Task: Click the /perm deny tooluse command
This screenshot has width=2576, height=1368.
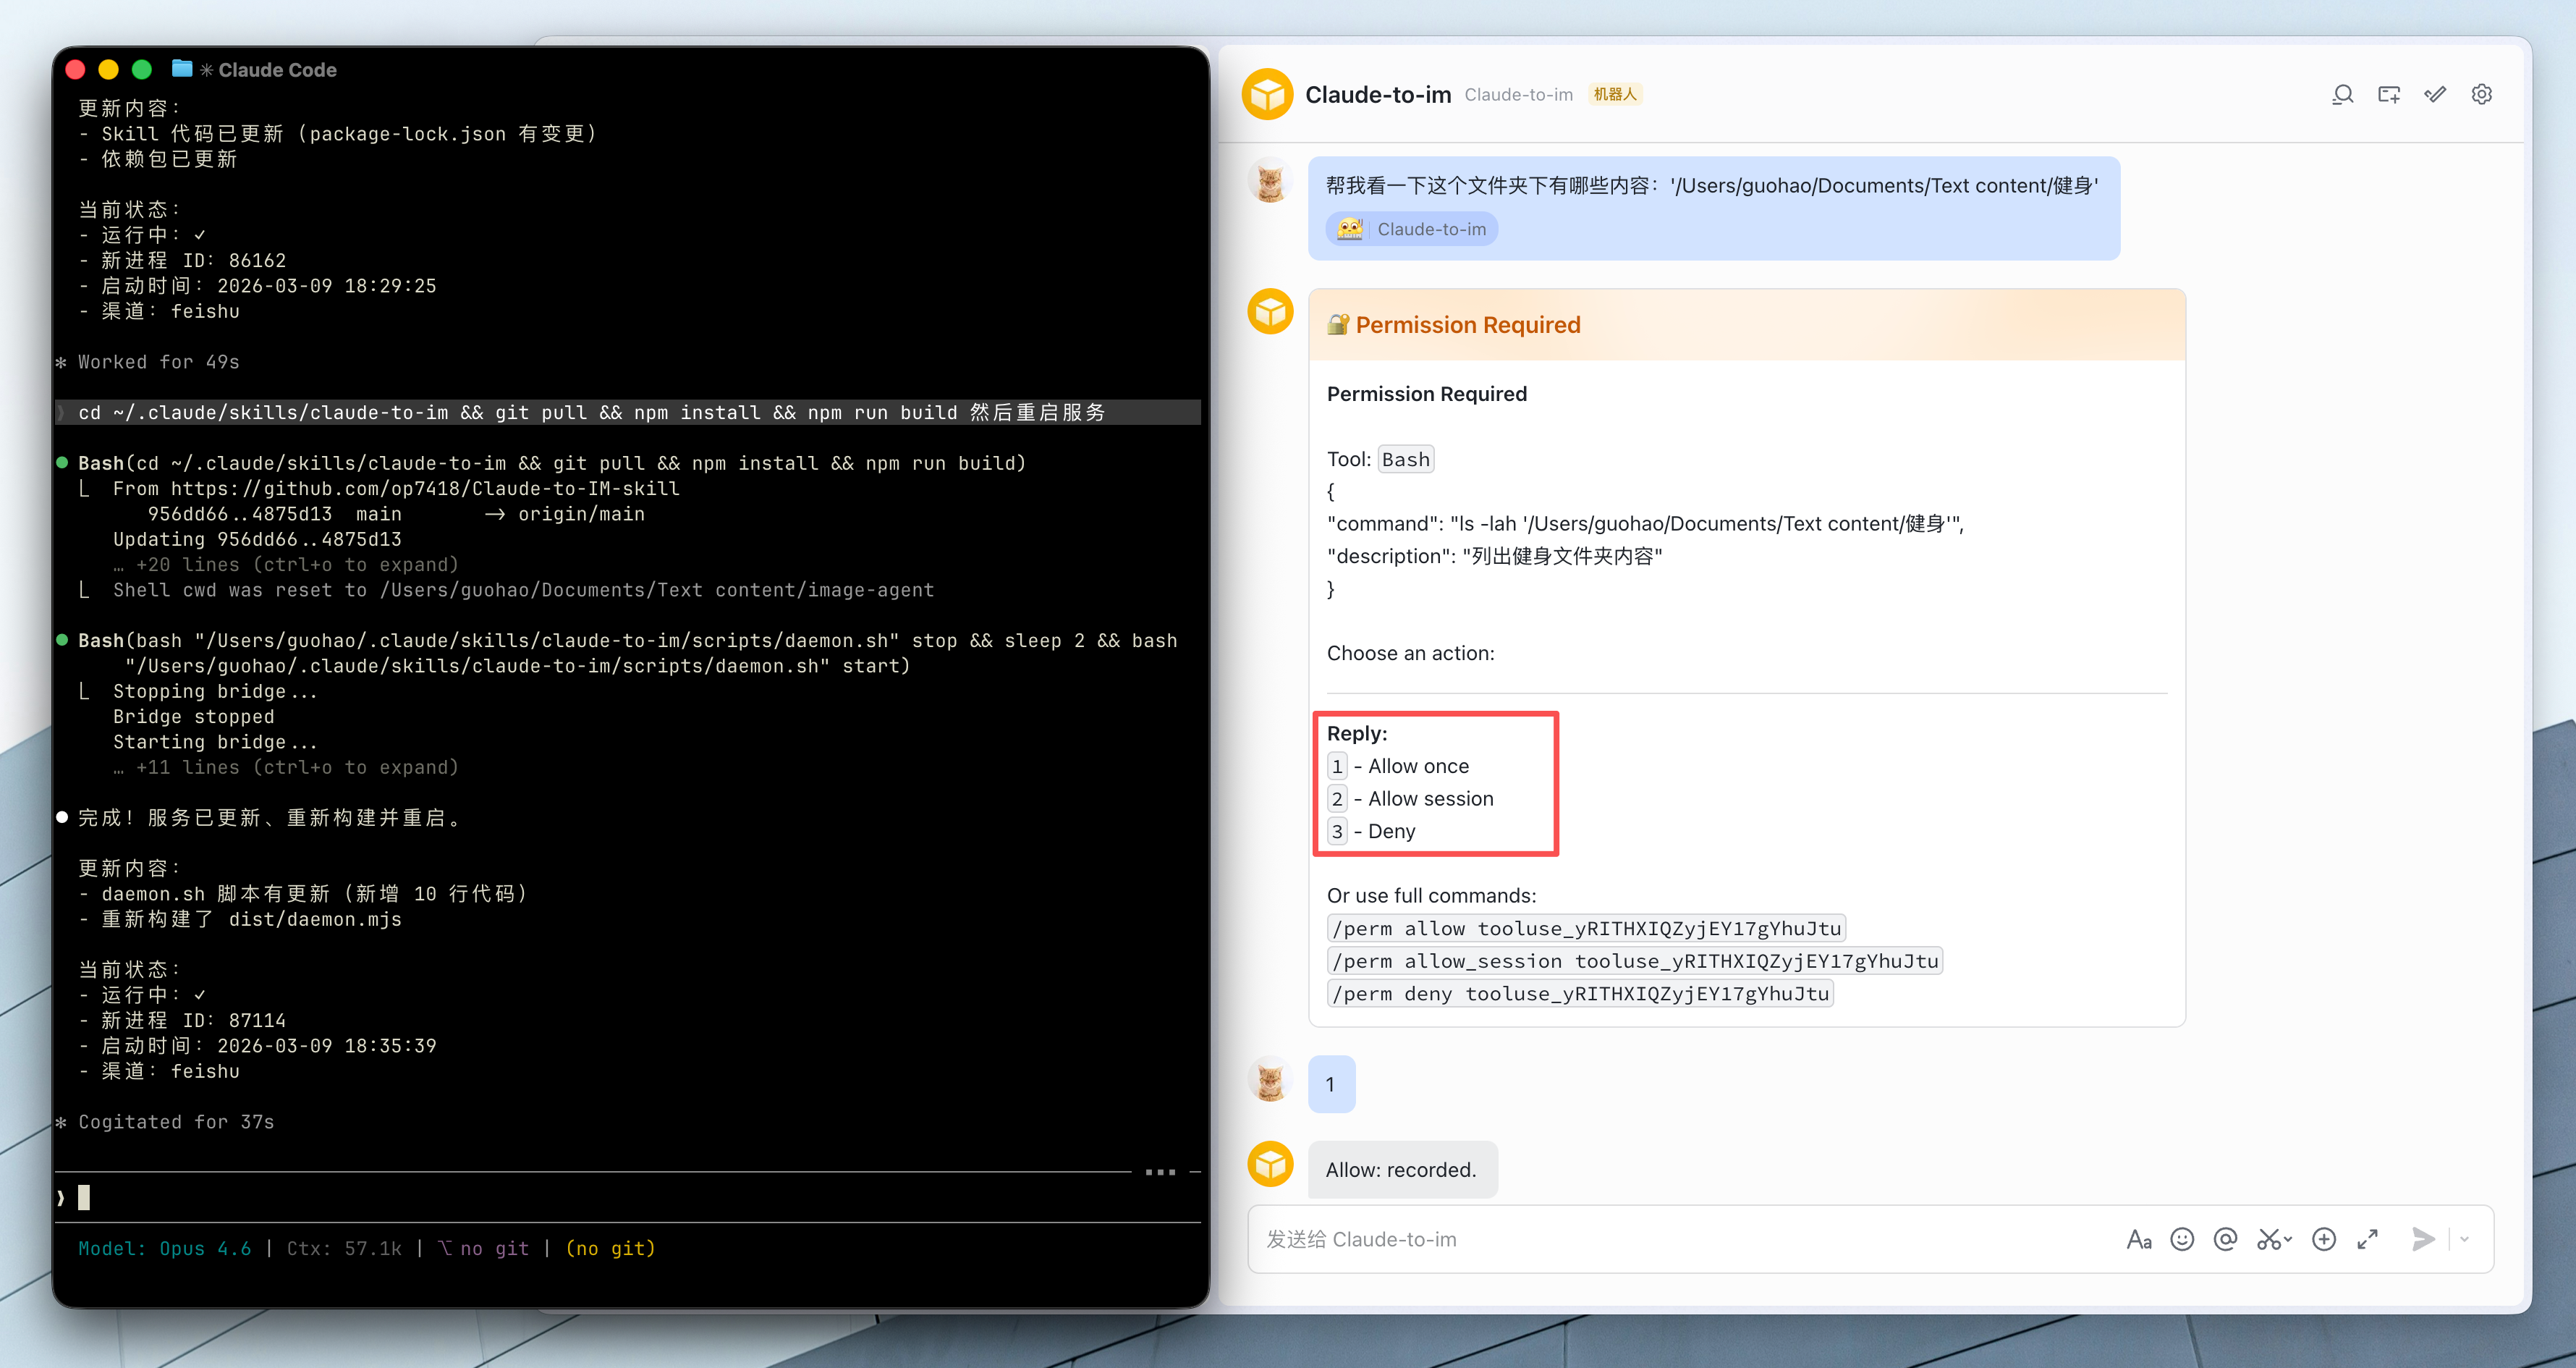Action: (1580, 993)
